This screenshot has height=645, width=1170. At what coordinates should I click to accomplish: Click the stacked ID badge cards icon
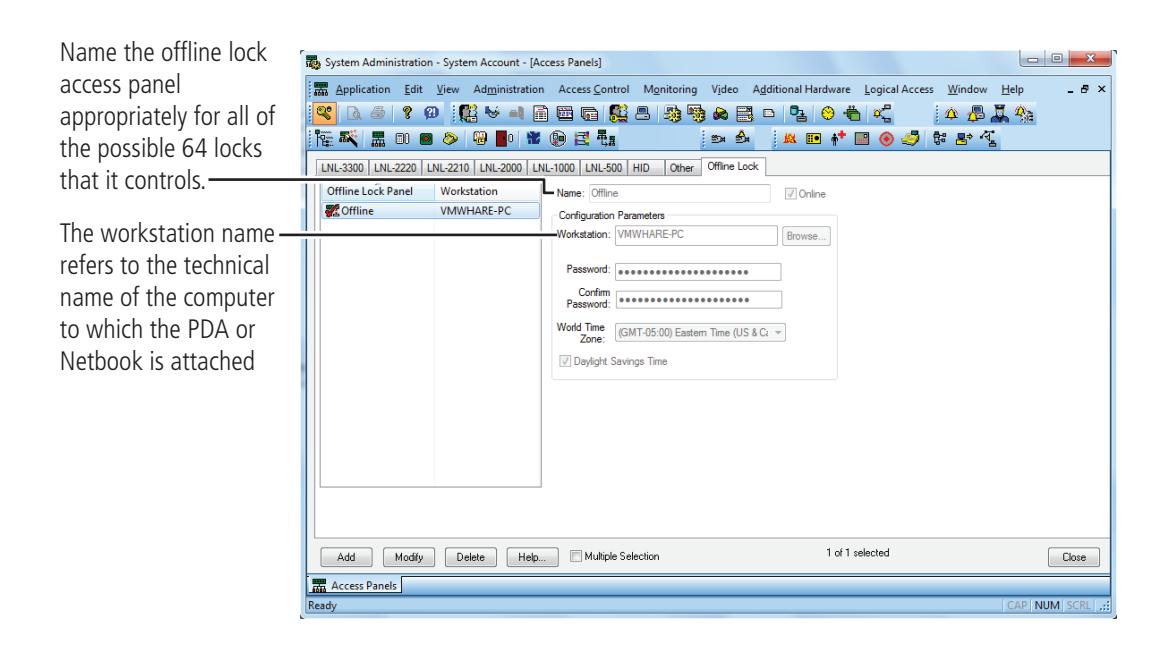589,113
